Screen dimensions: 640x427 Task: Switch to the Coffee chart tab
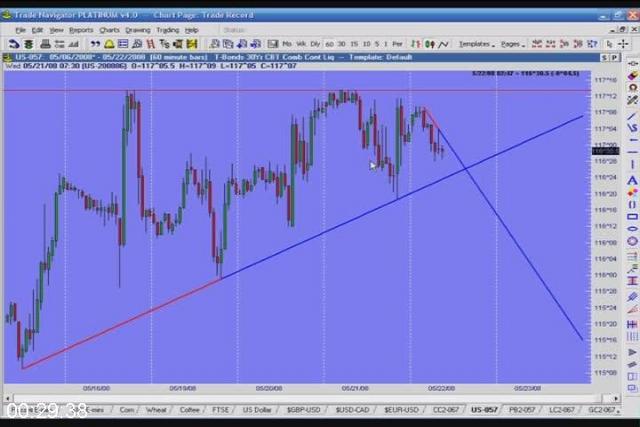[189, 410]
